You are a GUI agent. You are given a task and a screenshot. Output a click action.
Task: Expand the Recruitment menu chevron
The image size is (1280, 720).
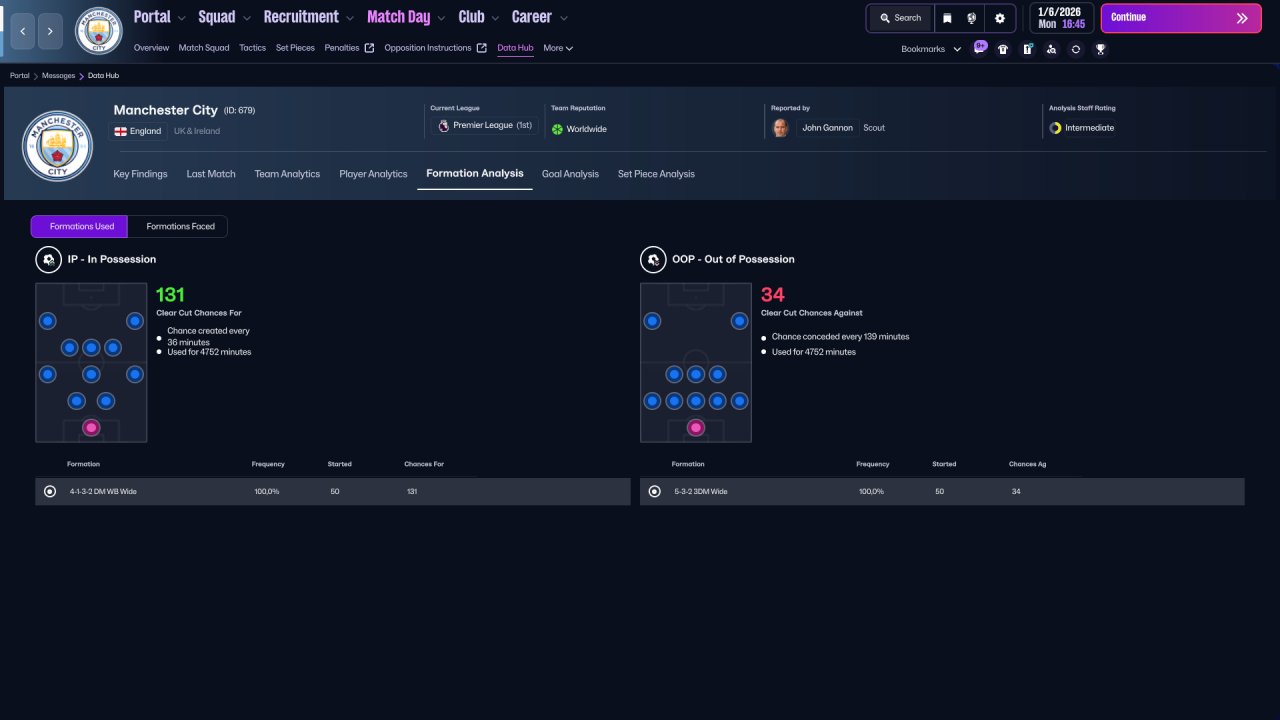pyautogui.click(x=349, y=18)
